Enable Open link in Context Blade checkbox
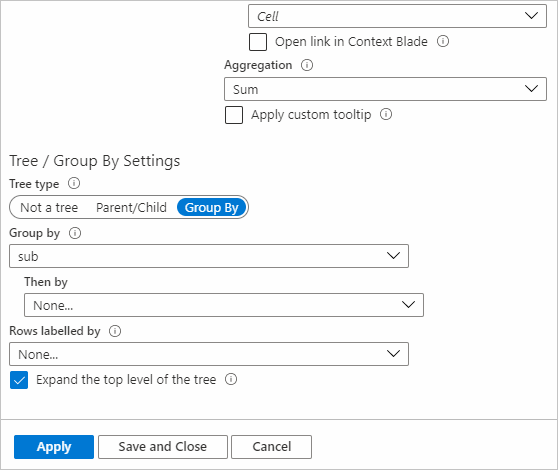Image resolution: width=558 pixels, height=470 pixels. [258, 42]
